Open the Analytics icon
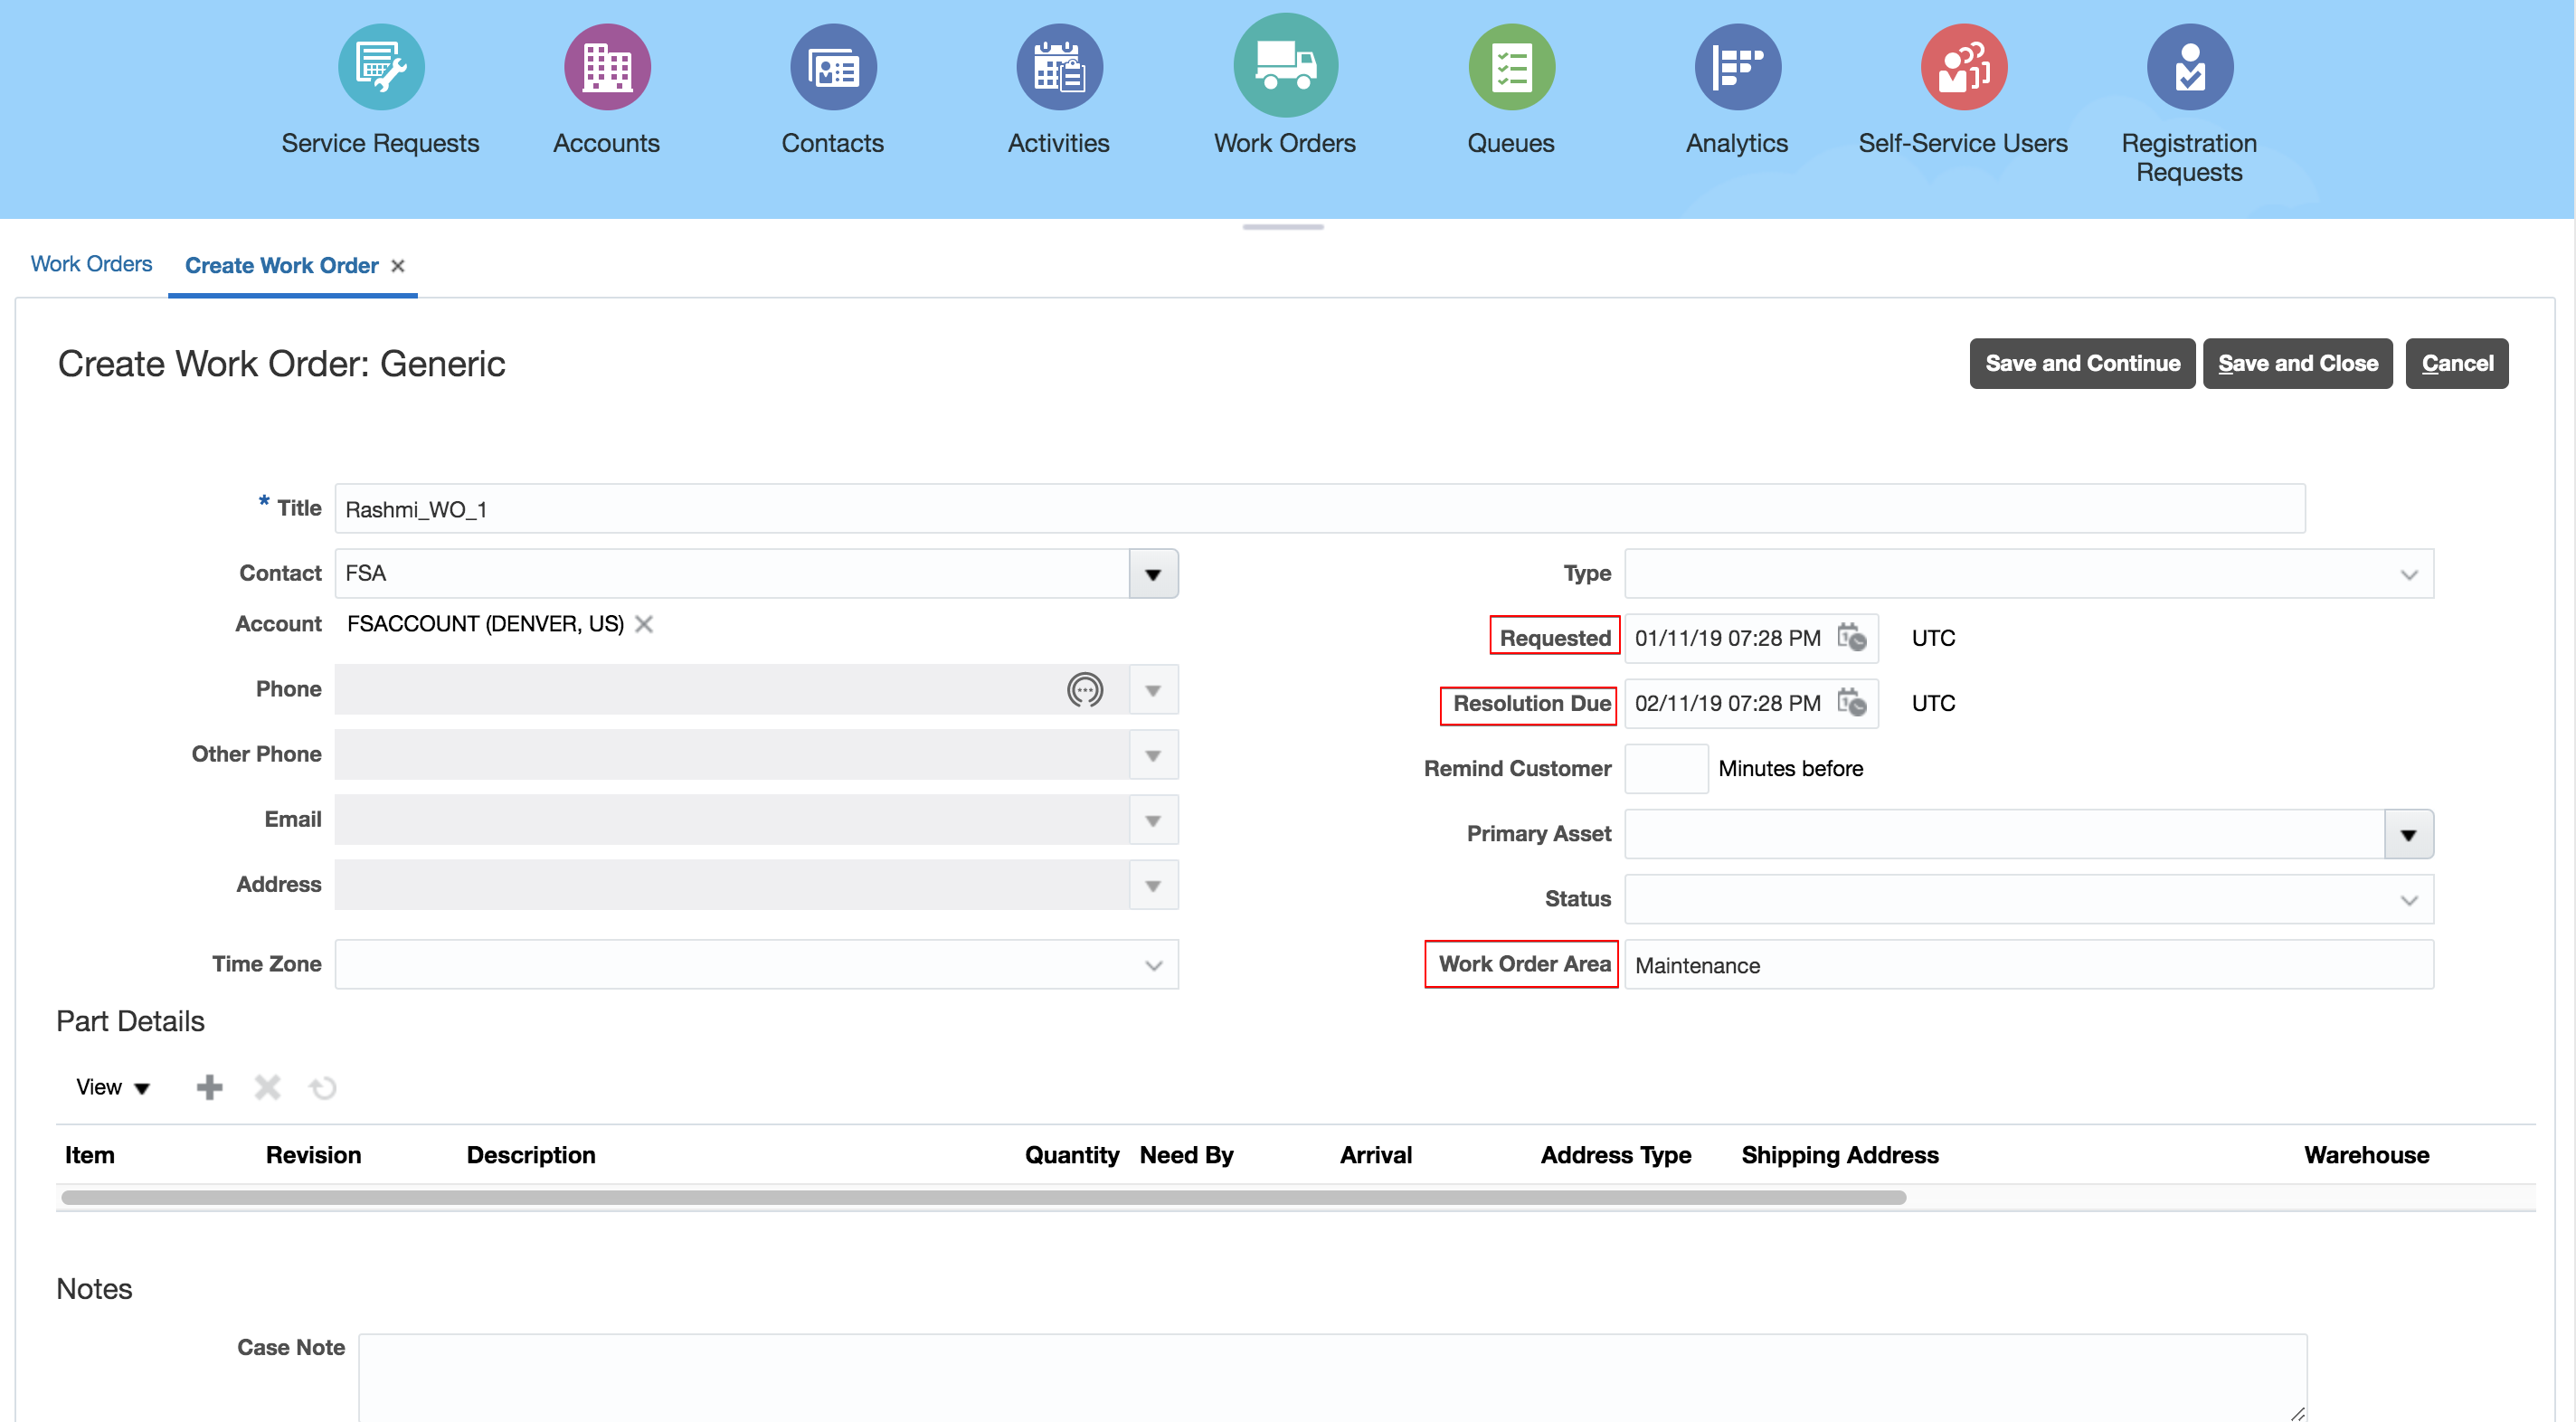2576x1422 pixels. pyautogui.click(x=1737, y=67)
